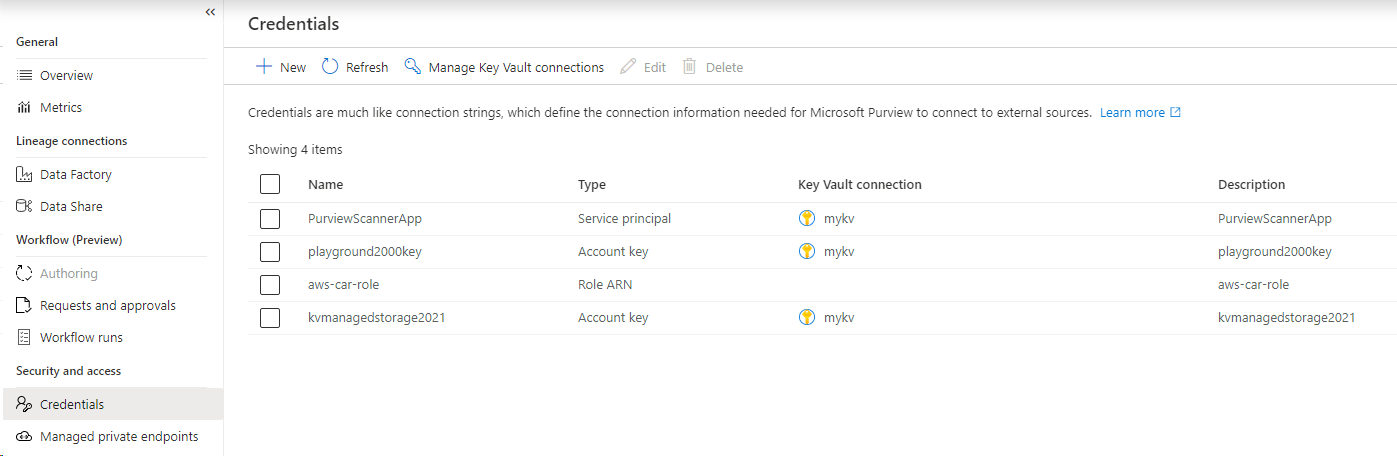This screenshot has width=1397, height=456.
Task: Click the Delete toolbar button
Action: [713, 67]
